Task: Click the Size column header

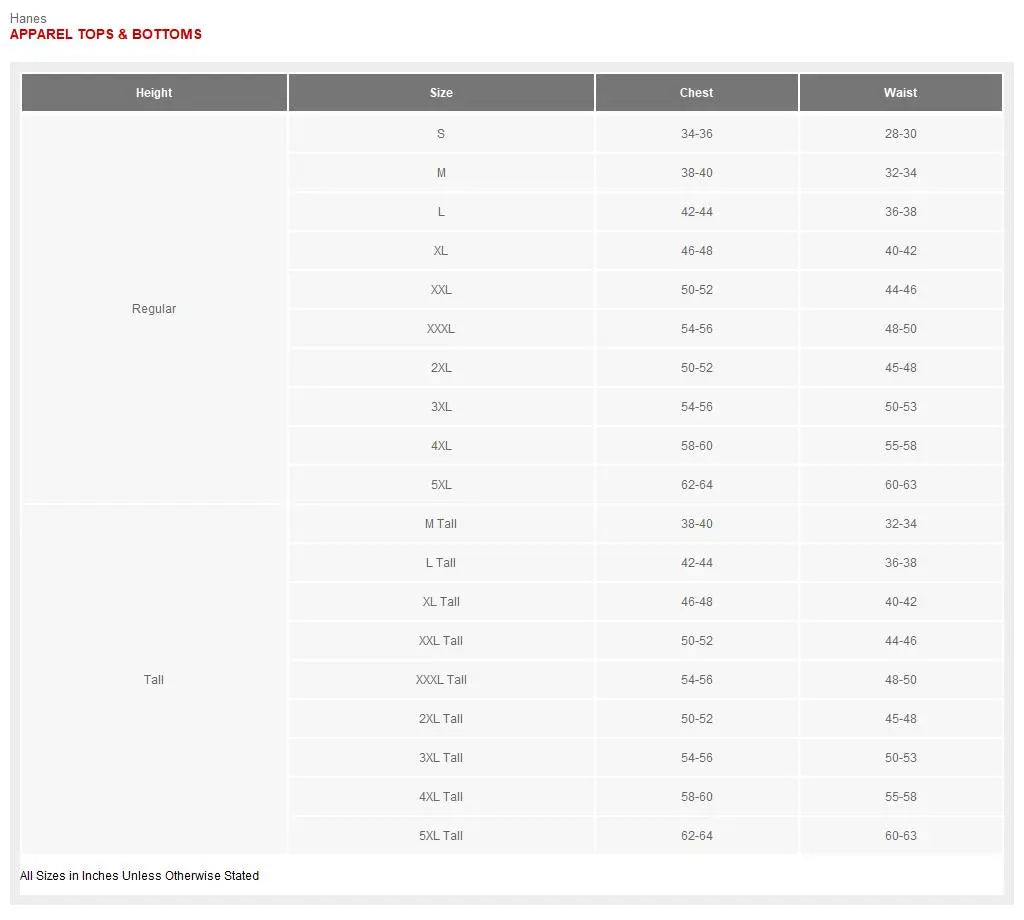Action: tap(441, 93)
